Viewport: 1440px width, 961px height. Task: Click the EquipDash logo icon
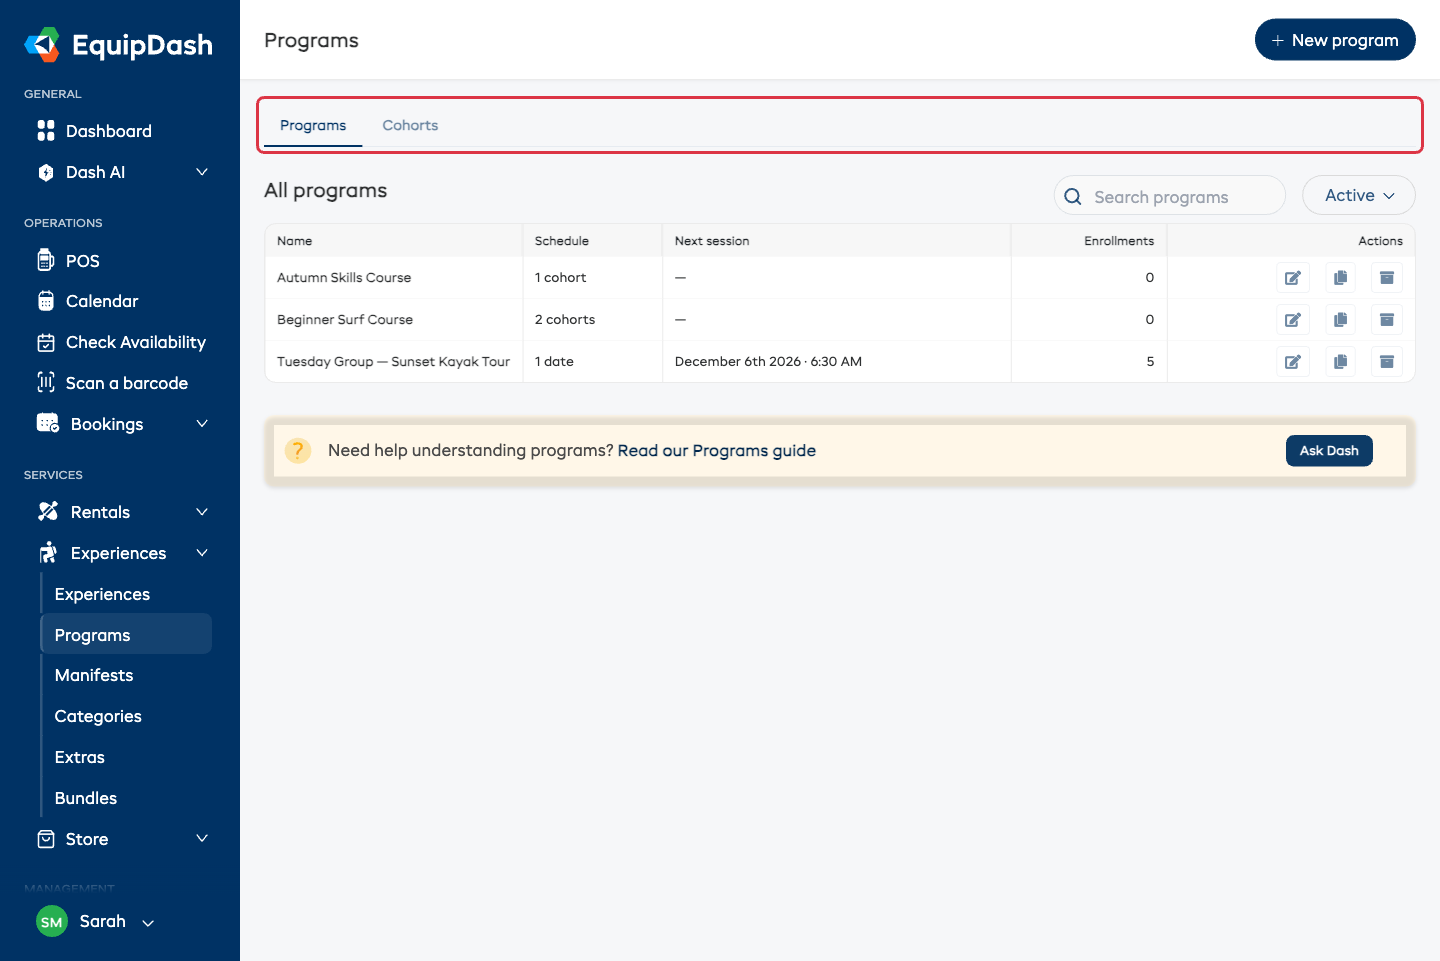coord(42,45)
